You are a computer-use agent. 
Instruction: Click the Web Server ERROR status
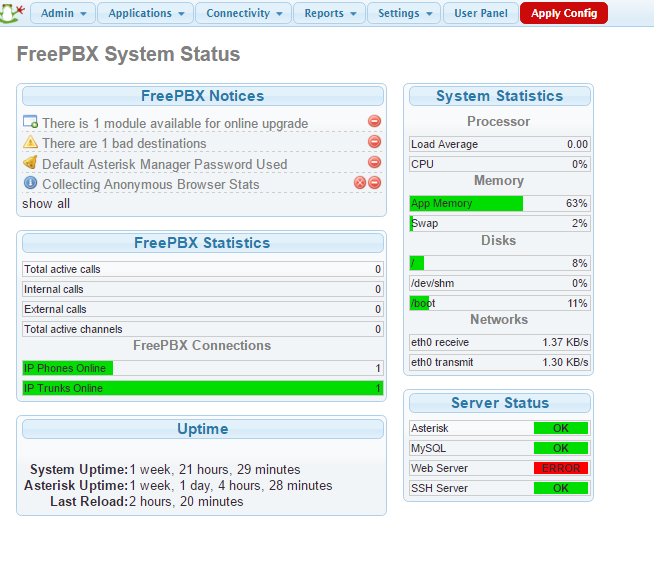[x=561, y=468]
